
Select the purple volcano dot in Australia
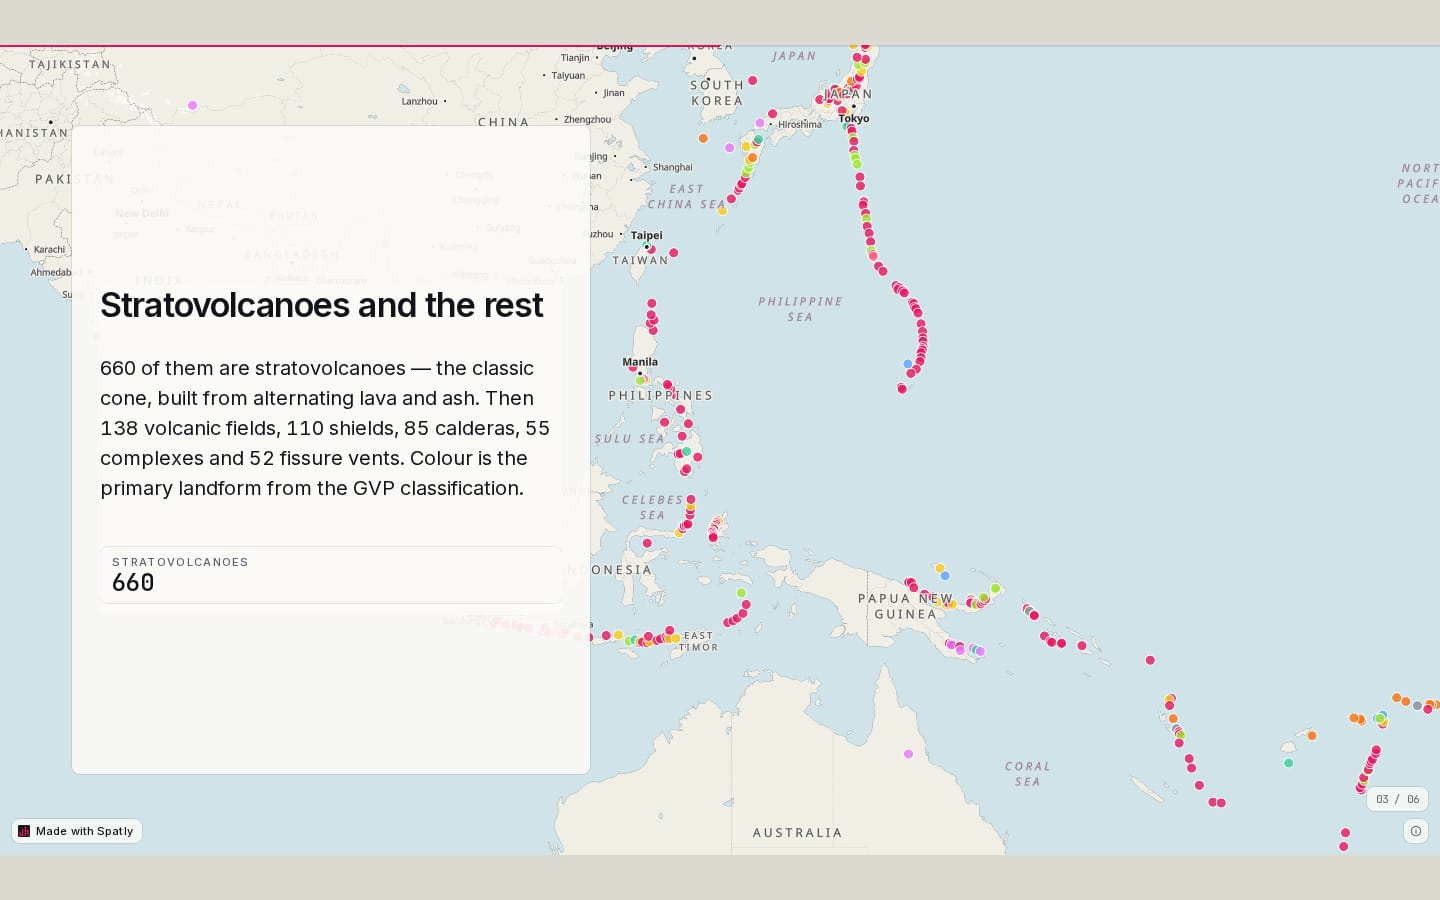click(908, 754)
